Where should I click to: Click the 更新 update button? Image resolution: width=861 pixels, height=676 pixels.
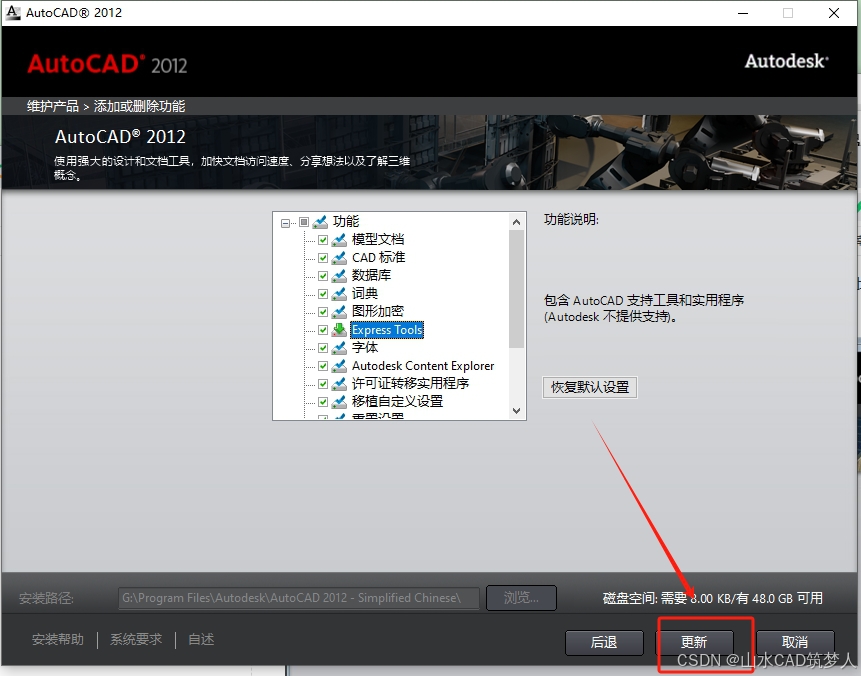(694, 643)
